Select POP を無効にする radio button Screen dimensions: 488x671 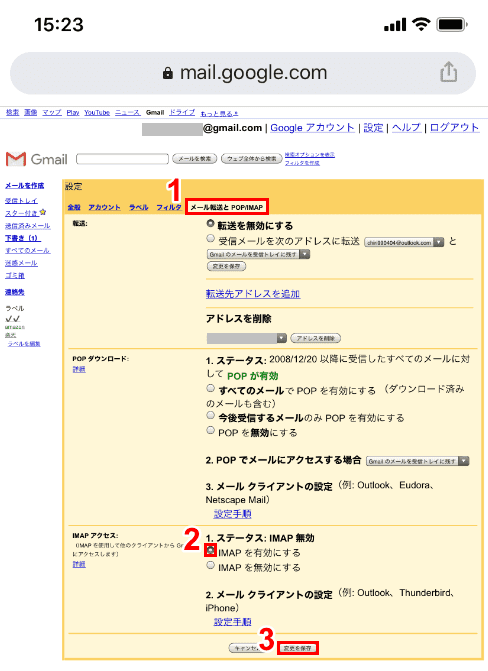(x=210, y=430)
